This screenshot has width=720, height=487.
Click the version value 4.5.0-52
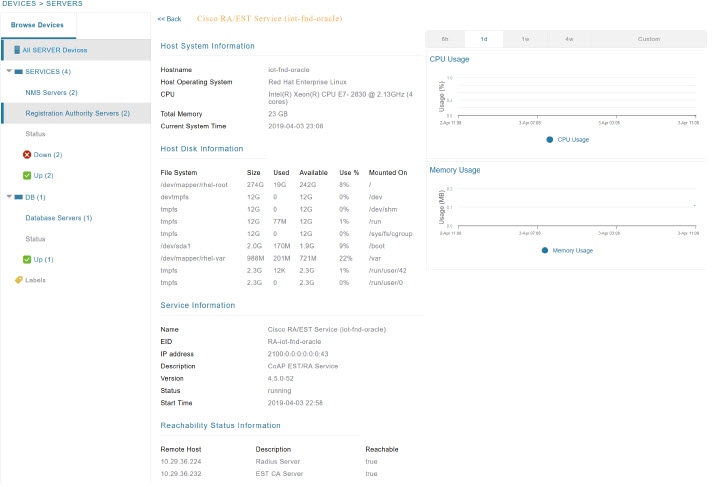pos(281,379)
